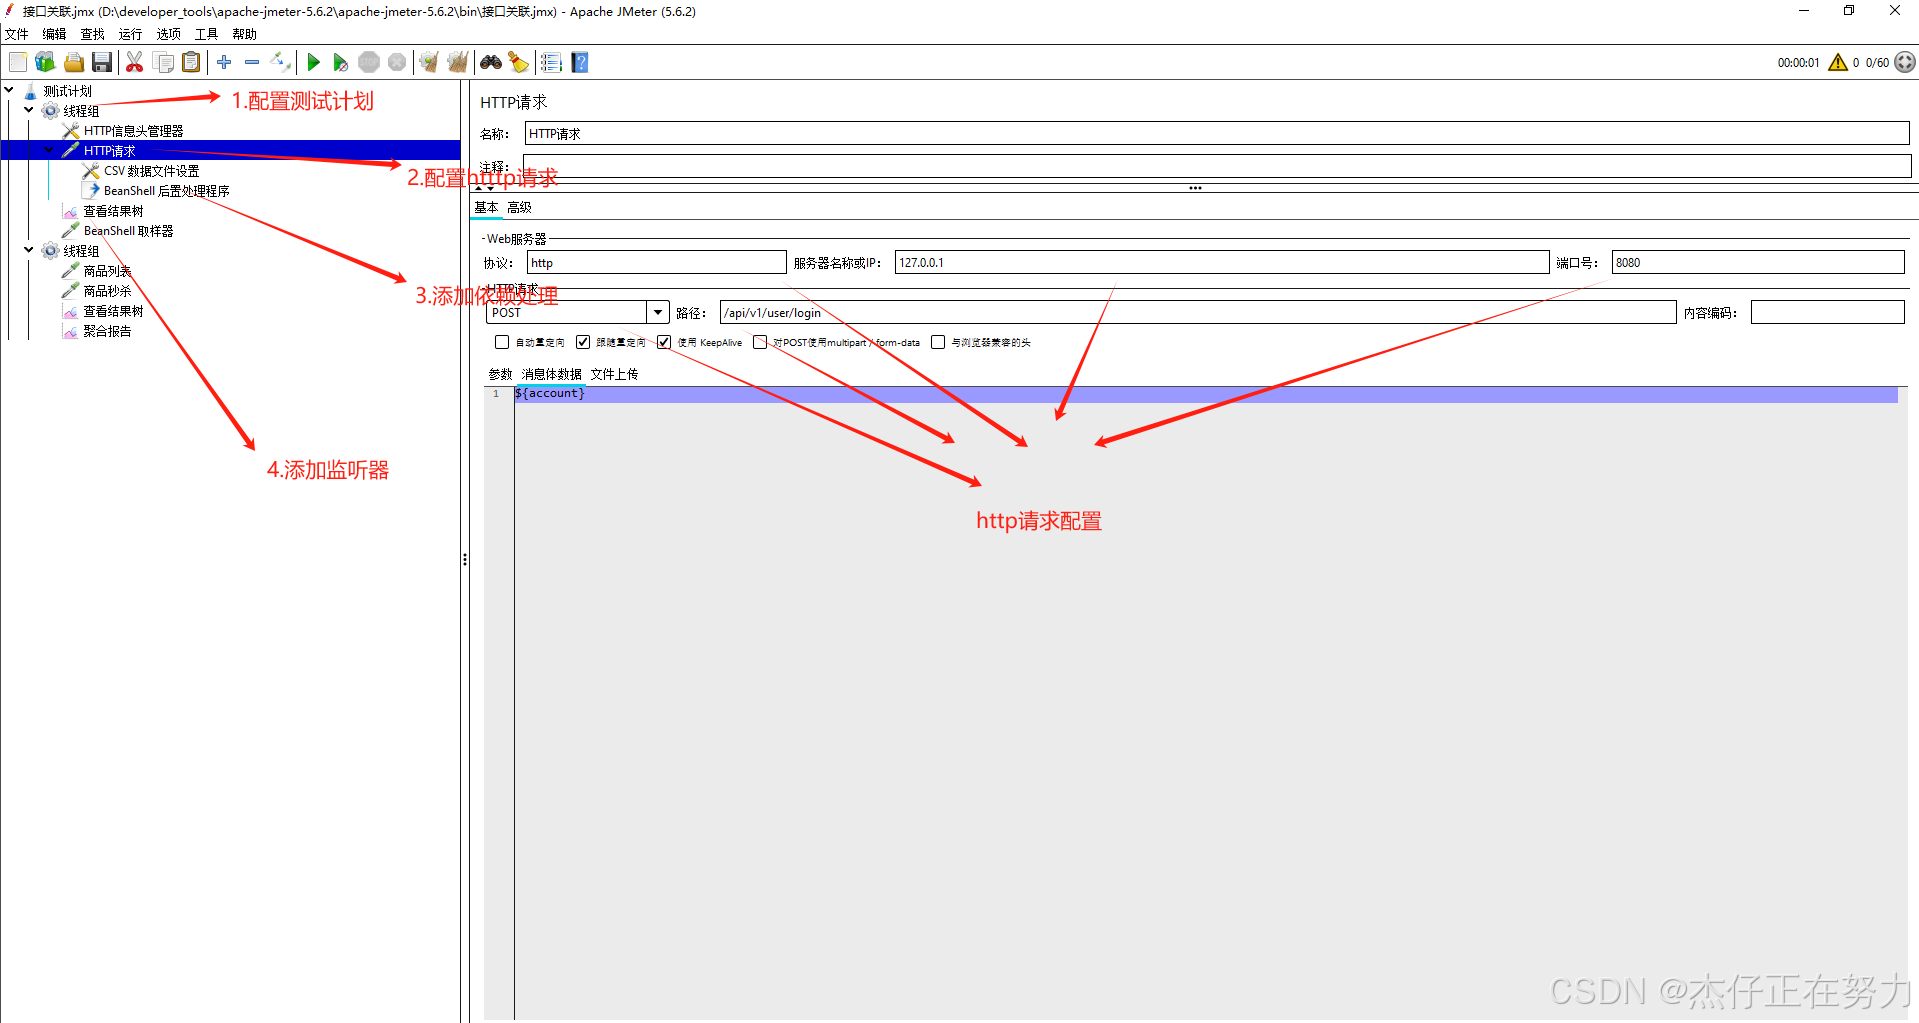The height and width of the screenshot is (1023, 1919).
Task: Click the New test plan icon
Action: tap(18, 62)
